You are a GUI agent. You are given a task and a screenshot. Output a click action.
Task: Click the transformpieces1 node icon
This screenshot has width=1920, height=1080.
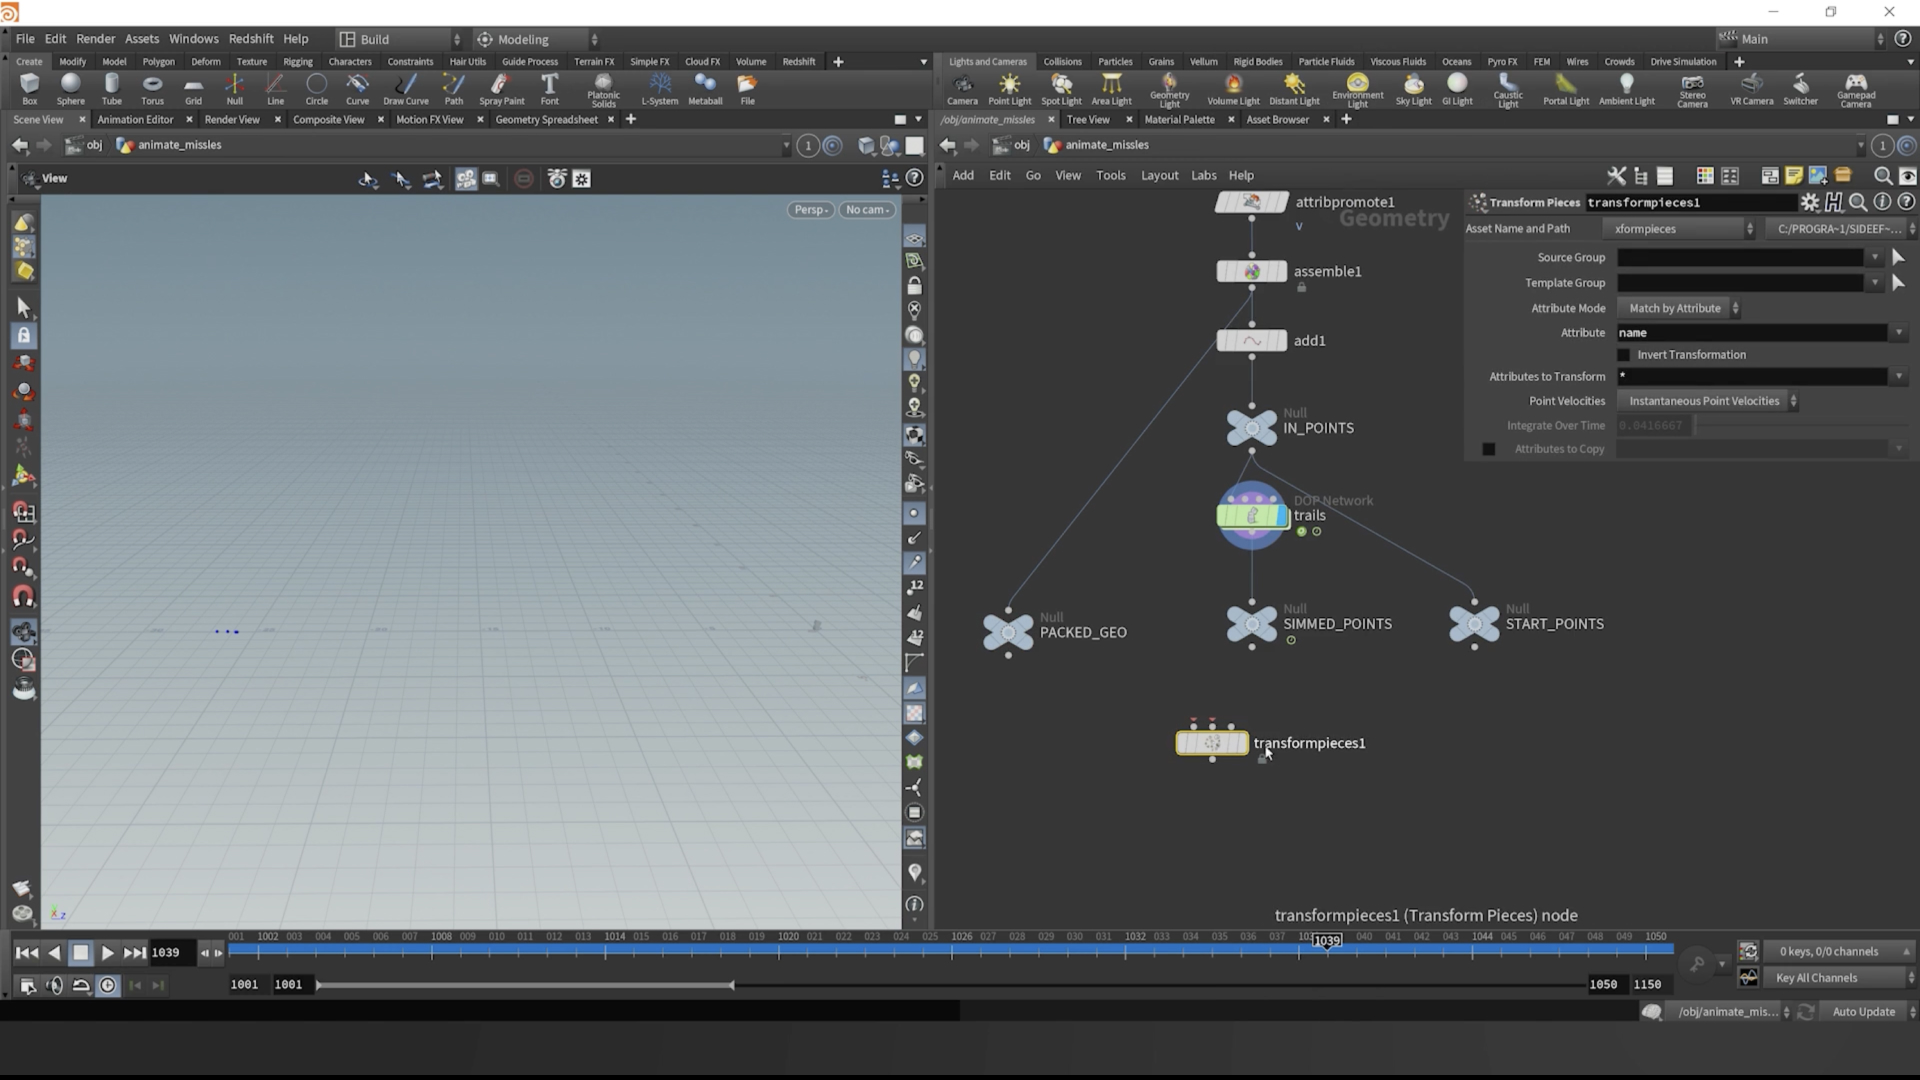click(x=1212, y=743)
